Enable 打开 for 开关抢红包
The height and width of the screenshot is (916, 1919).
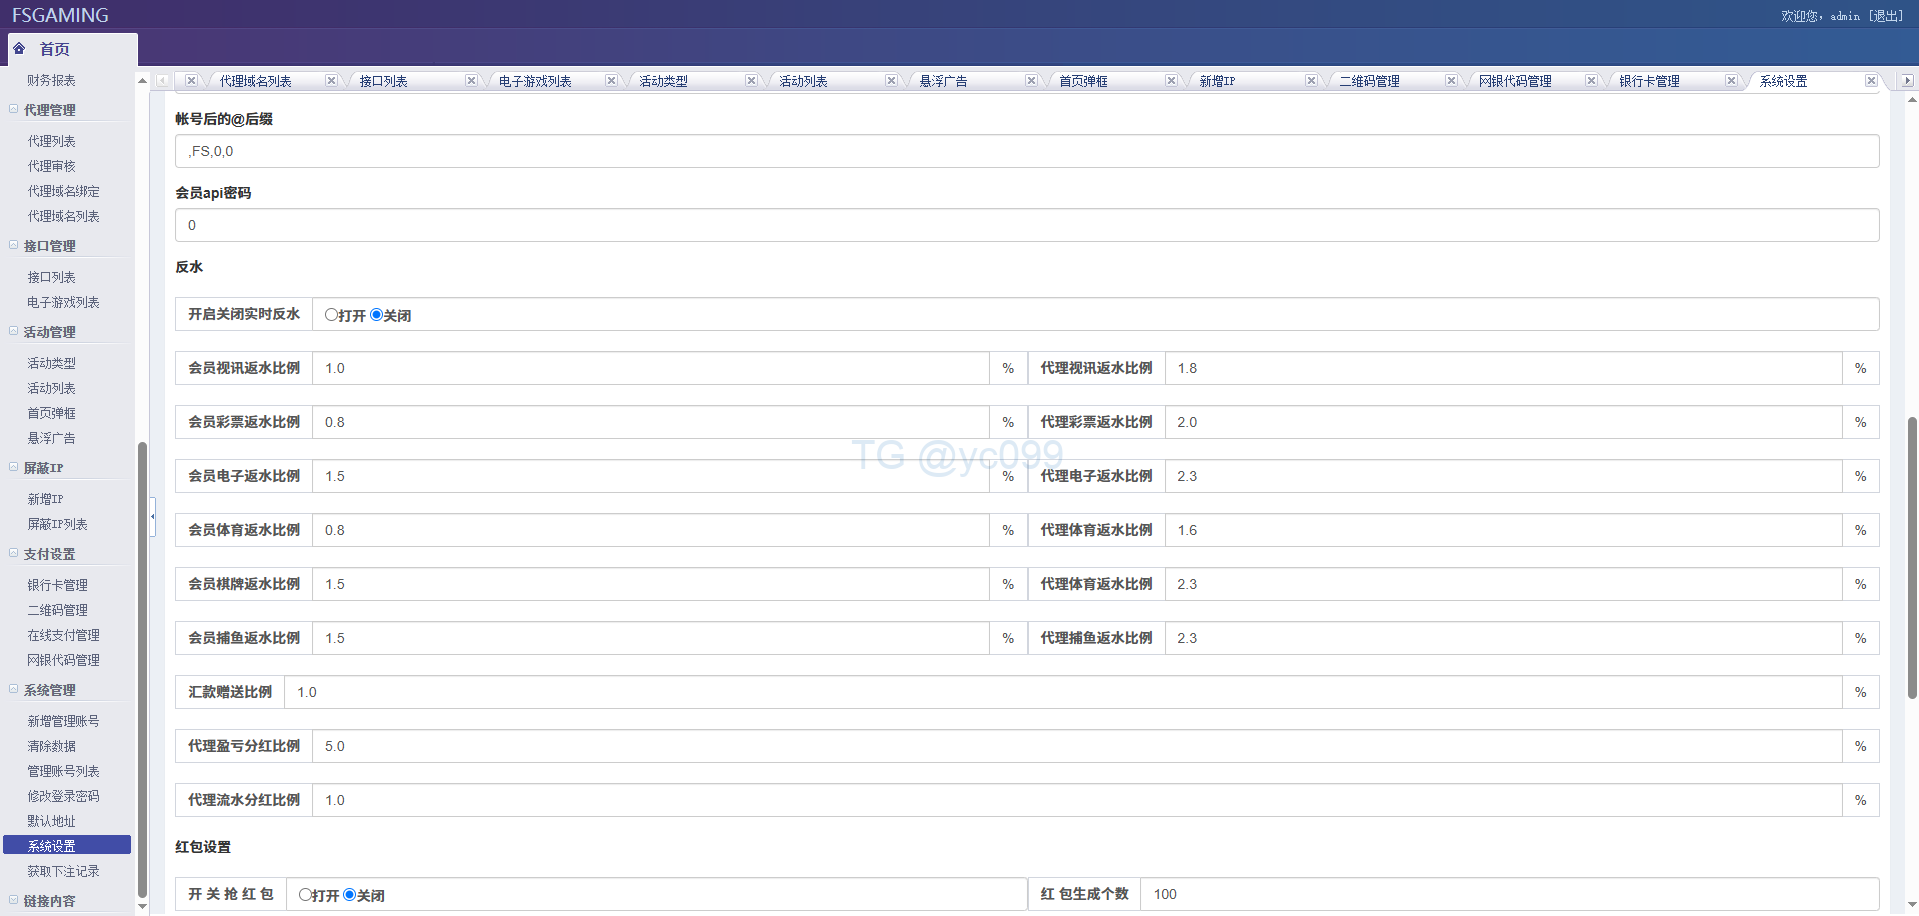point(305,895)
